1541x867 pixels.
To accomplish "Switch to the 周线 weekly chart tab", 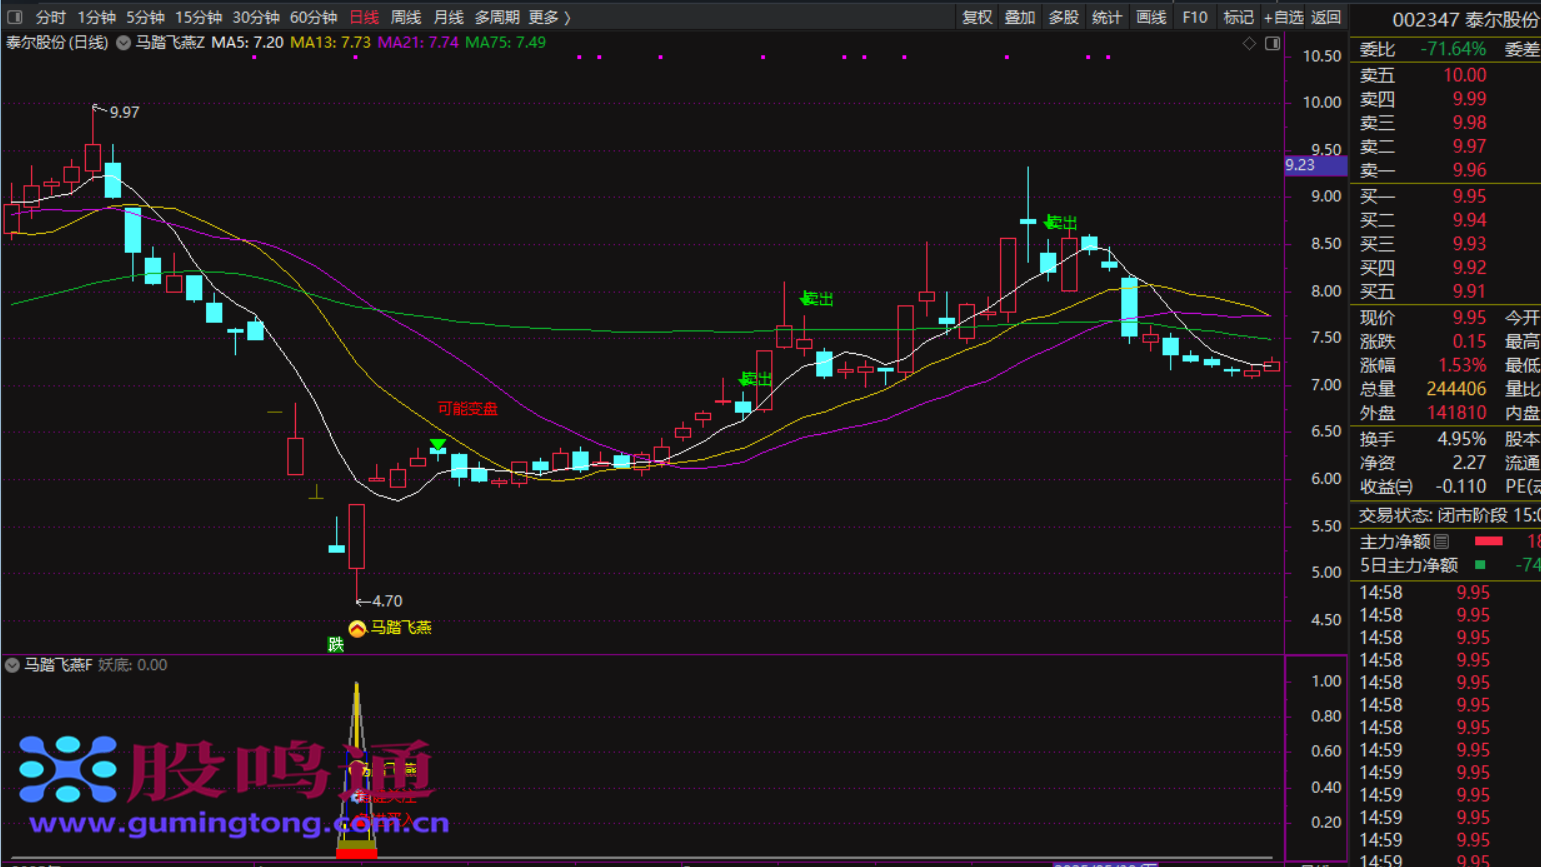I will tap(405, 17).
